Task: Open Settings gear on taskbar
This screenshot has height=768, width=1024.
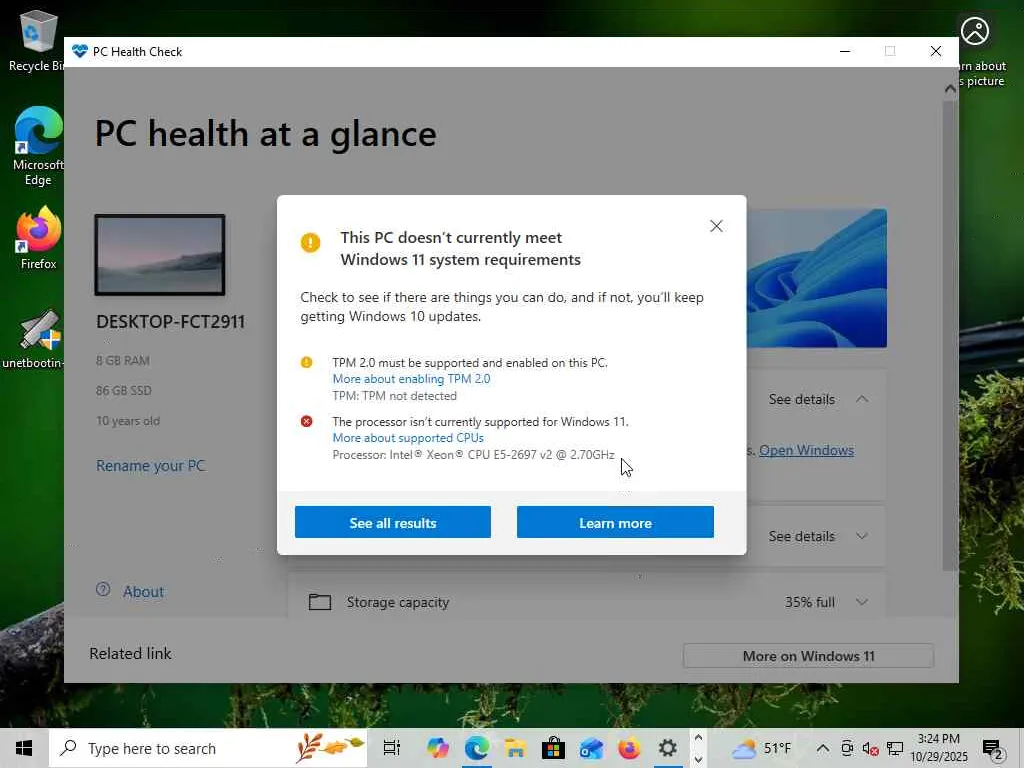Action: (x=667, y=748)
